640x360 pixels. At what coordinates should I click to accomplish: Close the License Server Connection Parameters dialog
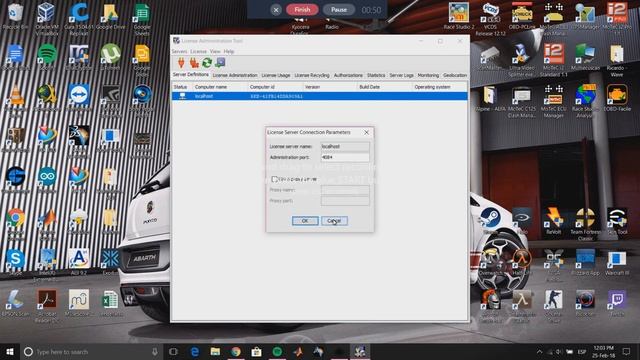pyautogui.click(x=367, y=132)
